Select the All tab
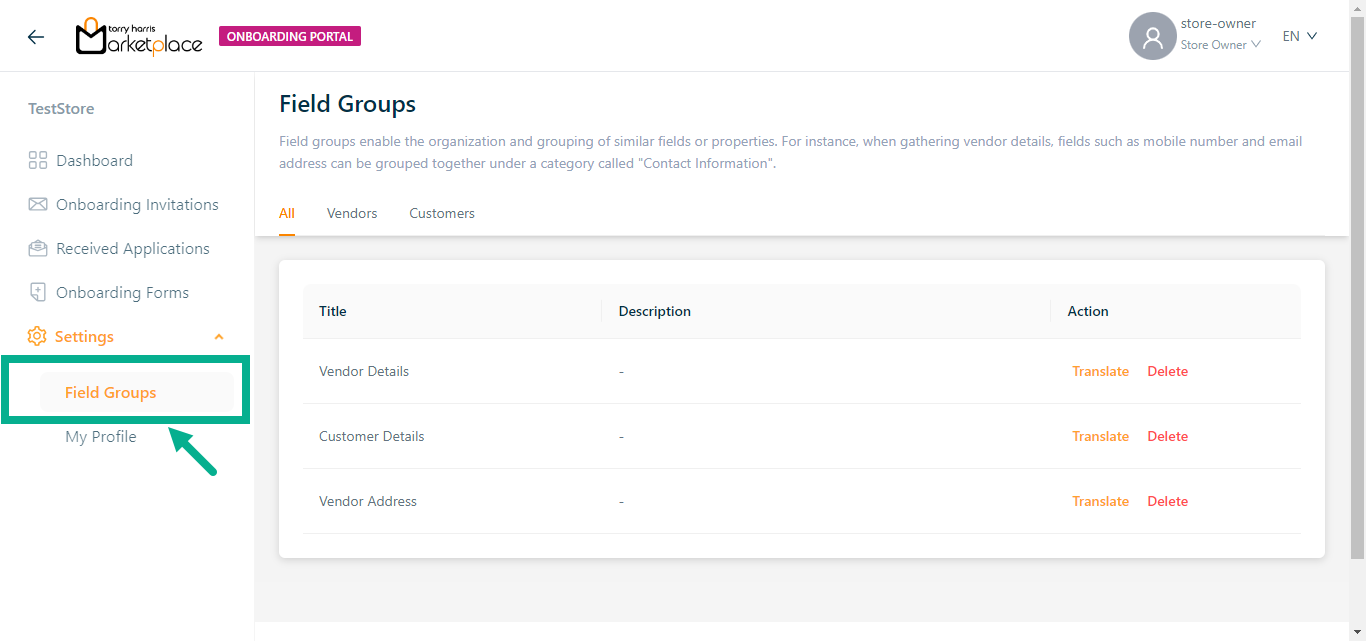Screen dimensions: 1366x641 (287, 213)
